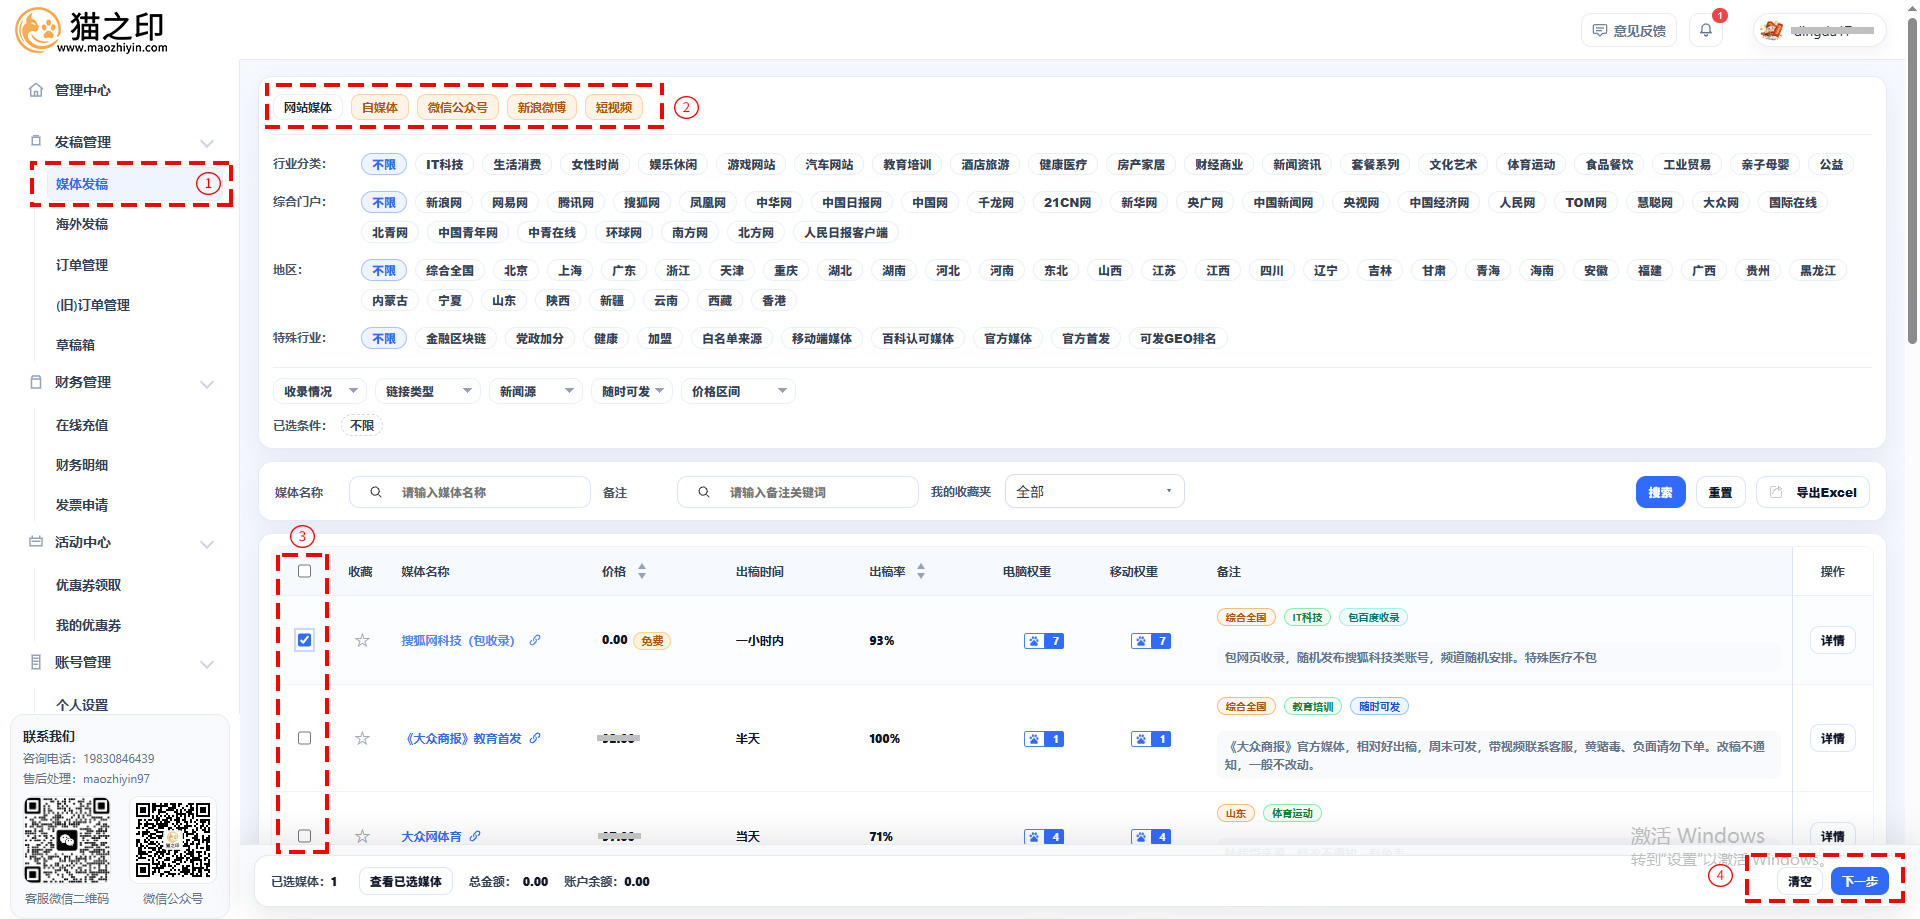
Task: Open 订单管理 in the sidebar
Action: tap(82, 265)
